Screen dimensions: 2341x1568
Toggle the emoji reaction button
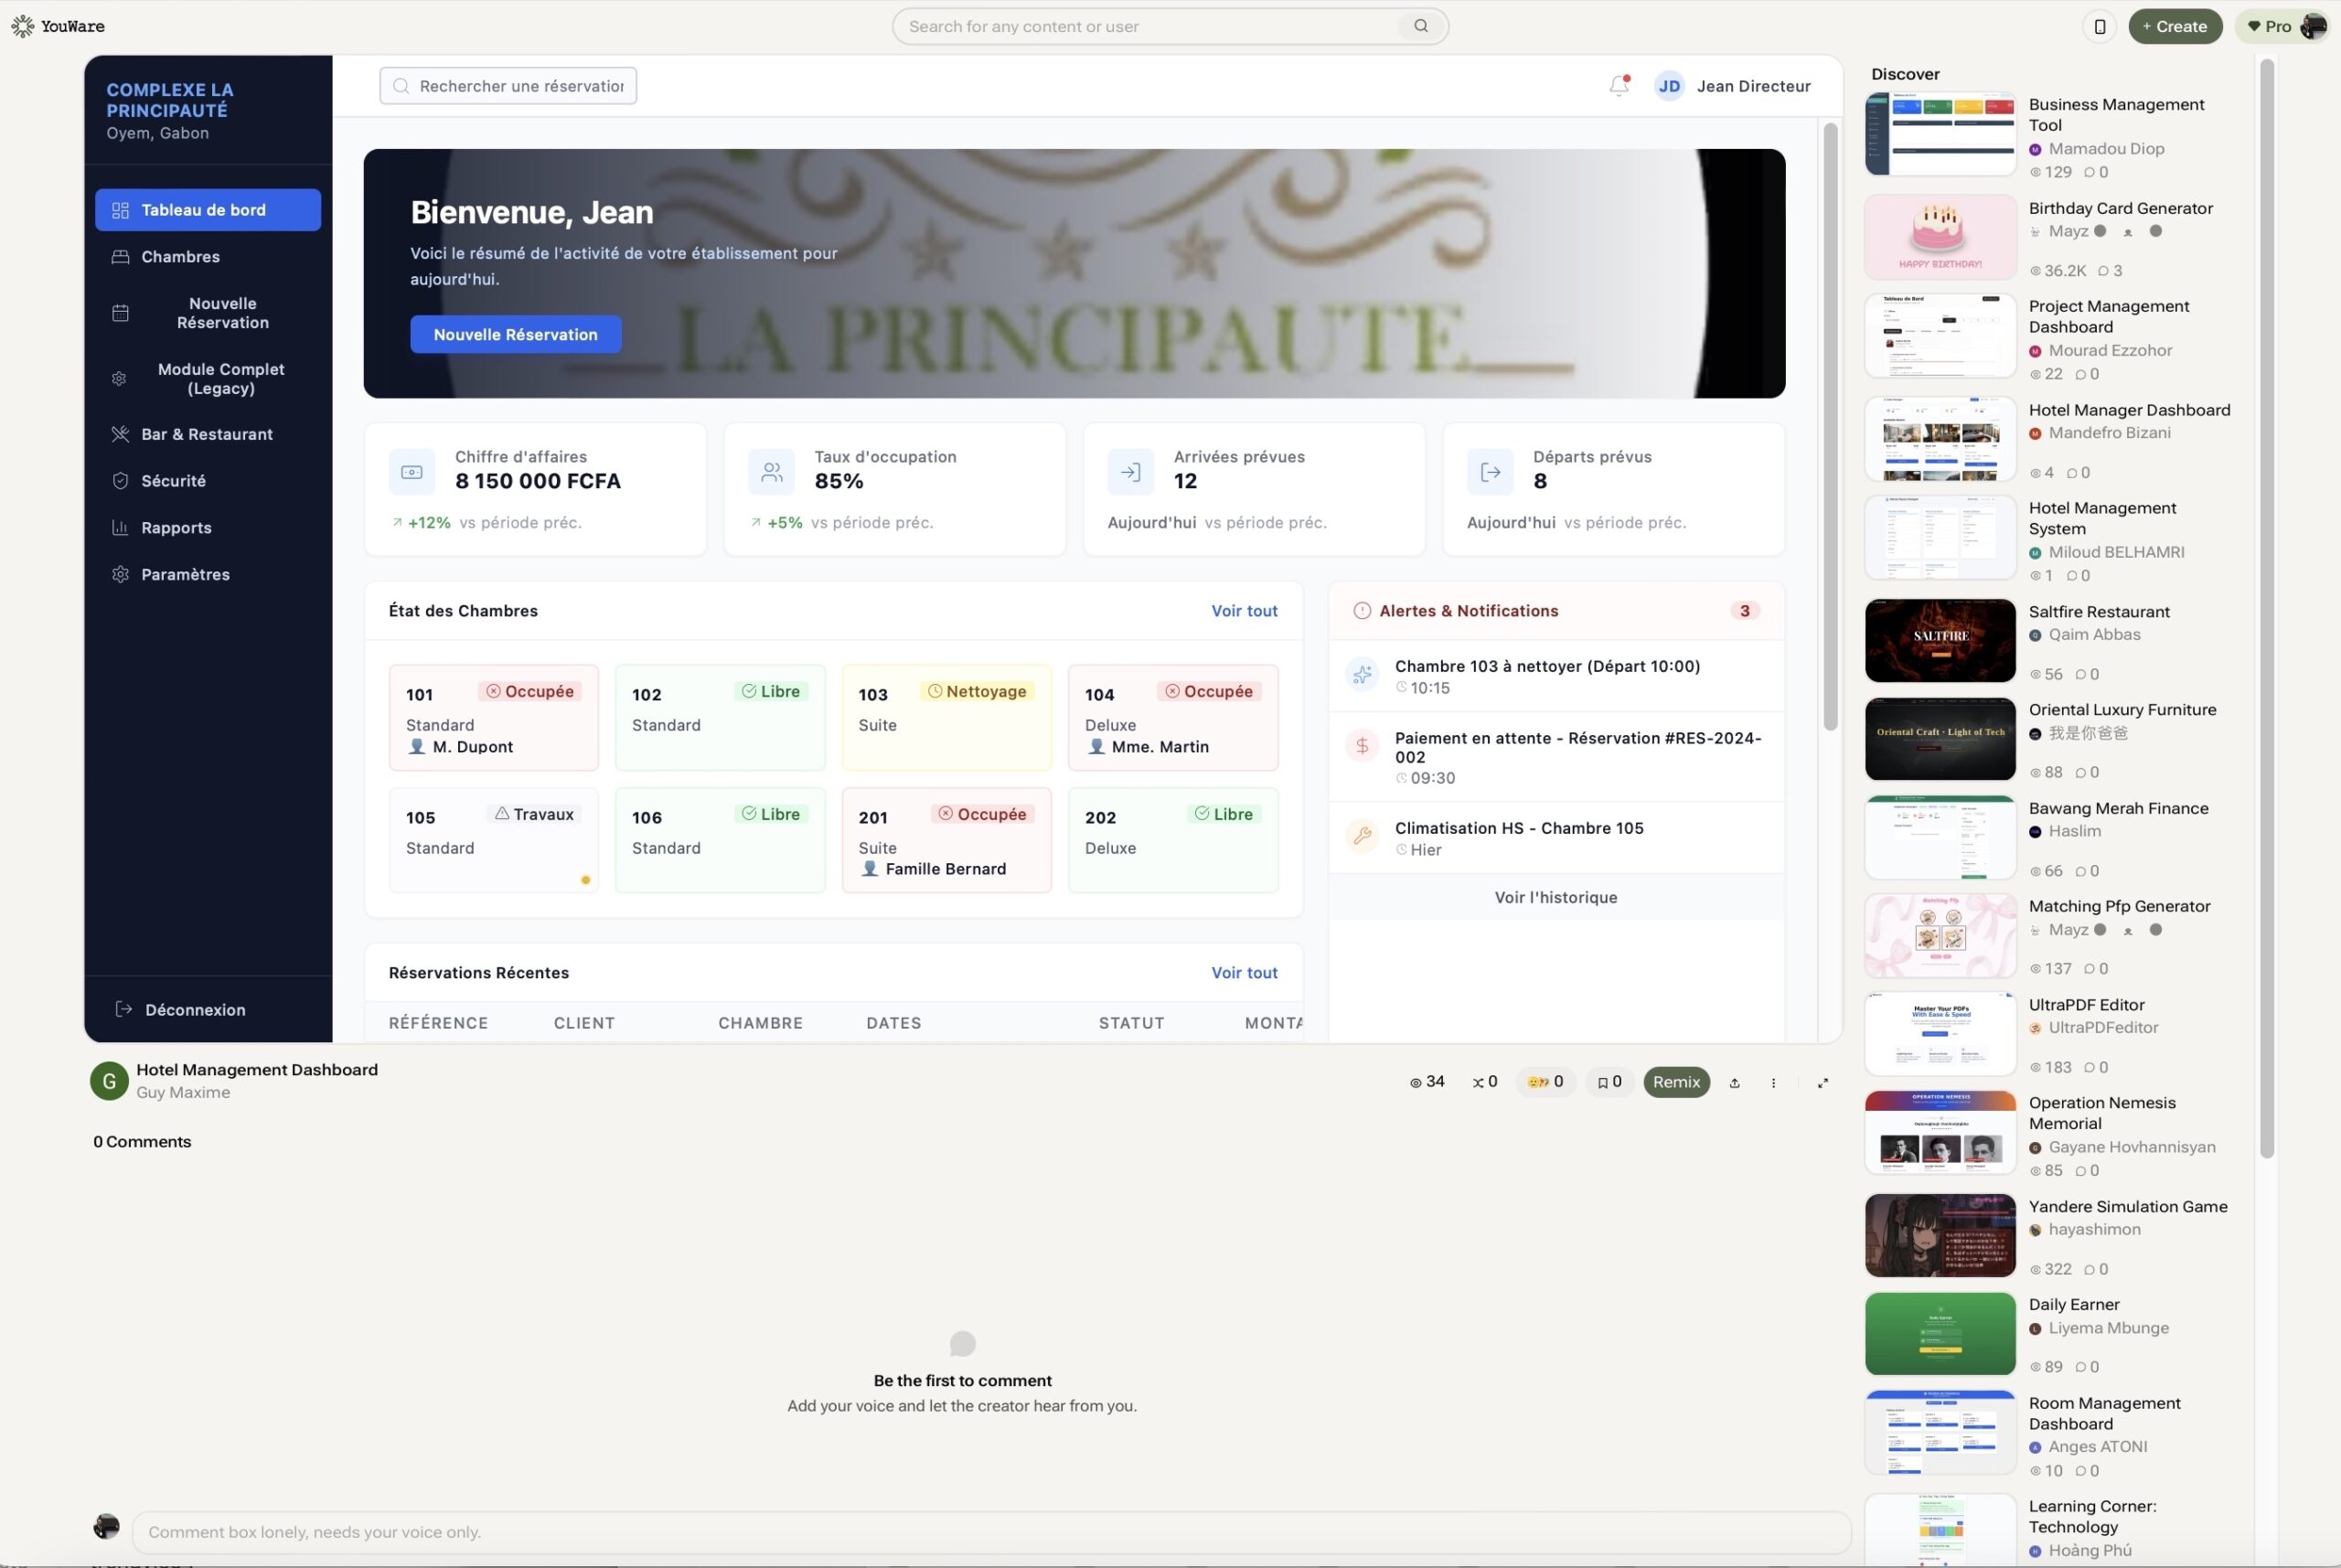1545,1082
